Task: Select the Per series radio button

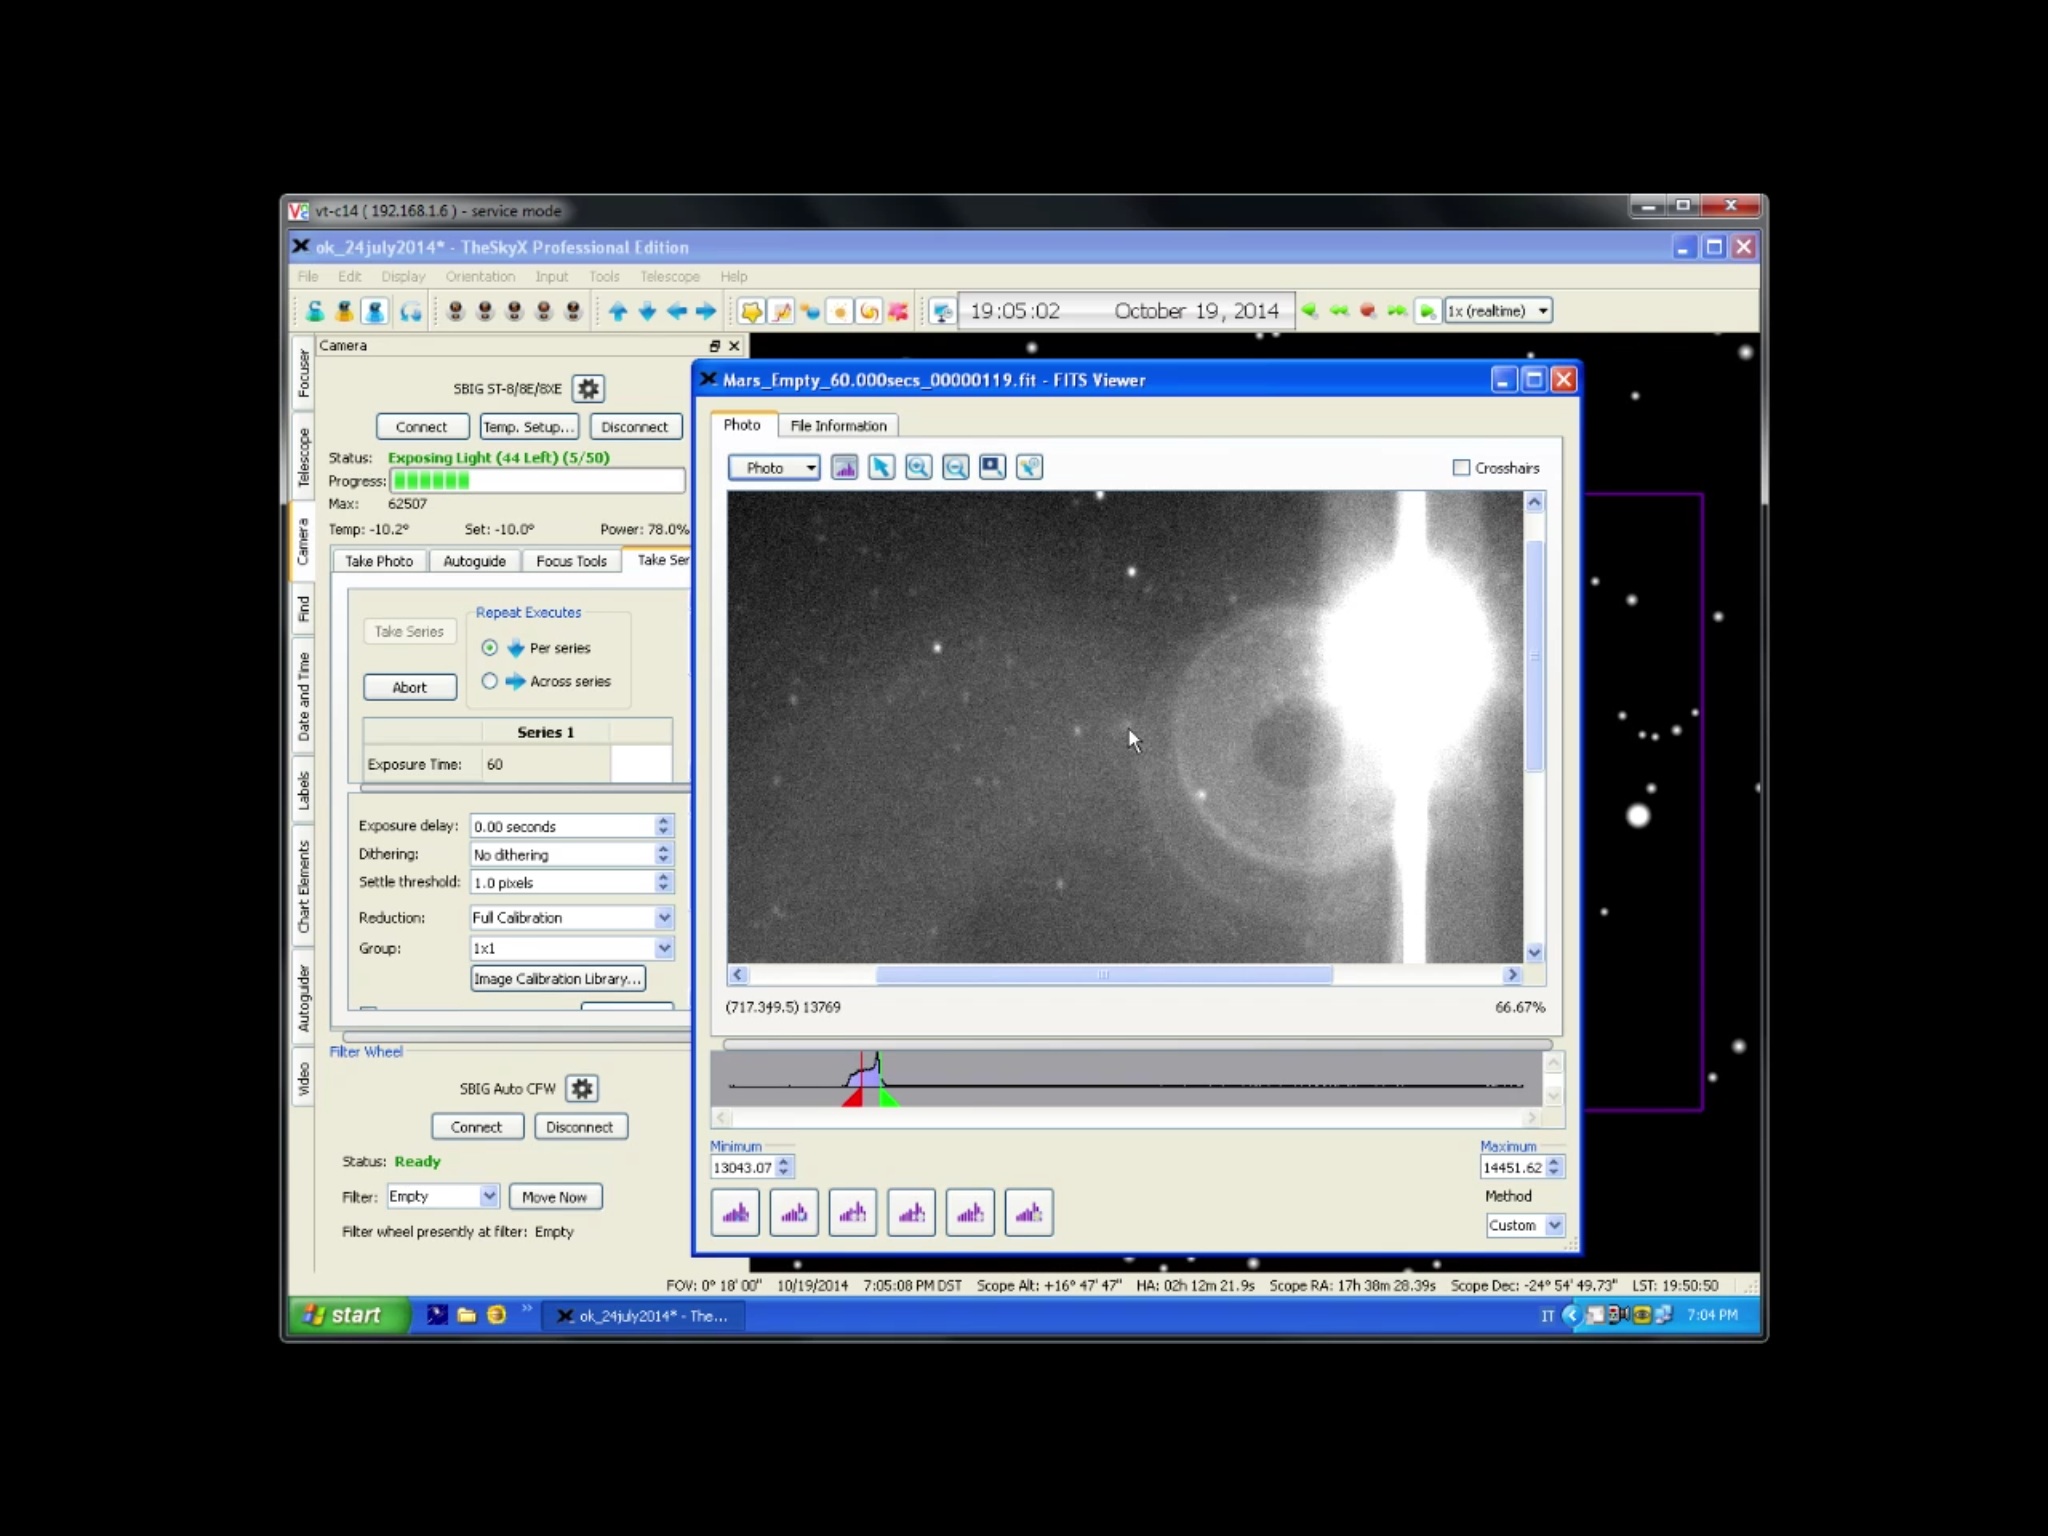Action: (x=489, y=648)
